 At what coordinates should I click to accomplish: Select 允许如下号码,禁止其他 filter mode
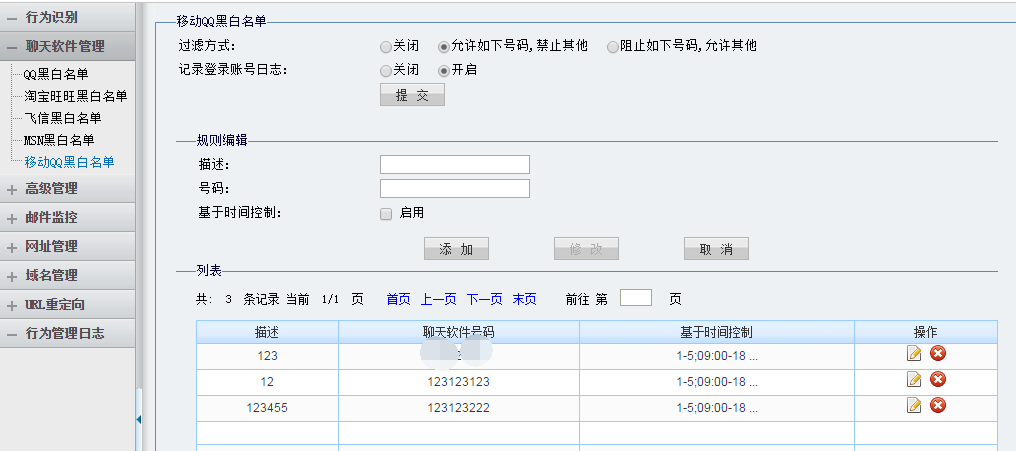click(x=444, y=47)
